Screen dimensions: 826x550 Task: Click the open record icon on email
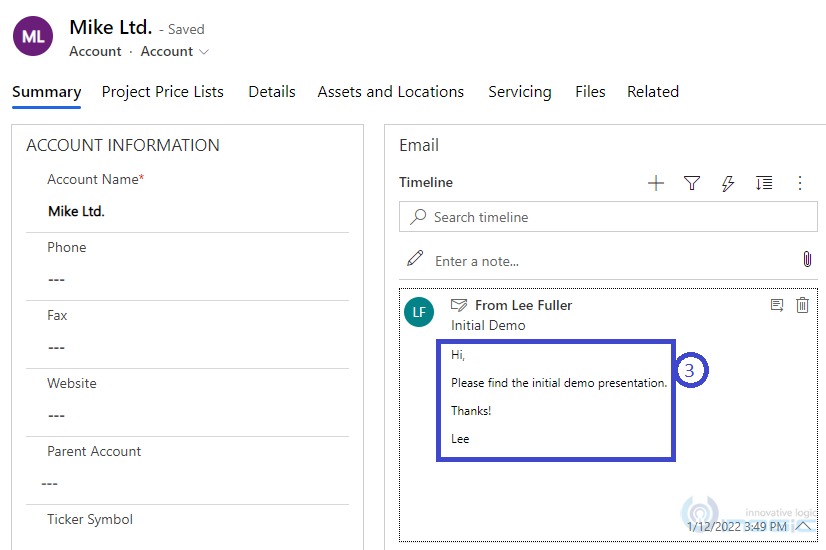pyautogui.click(x=777, y=305)
